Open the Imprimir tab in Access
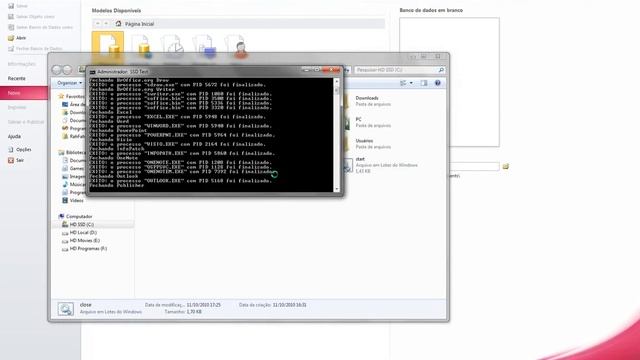The height and width of the screenshot is (360, 640). pos(17,107)
